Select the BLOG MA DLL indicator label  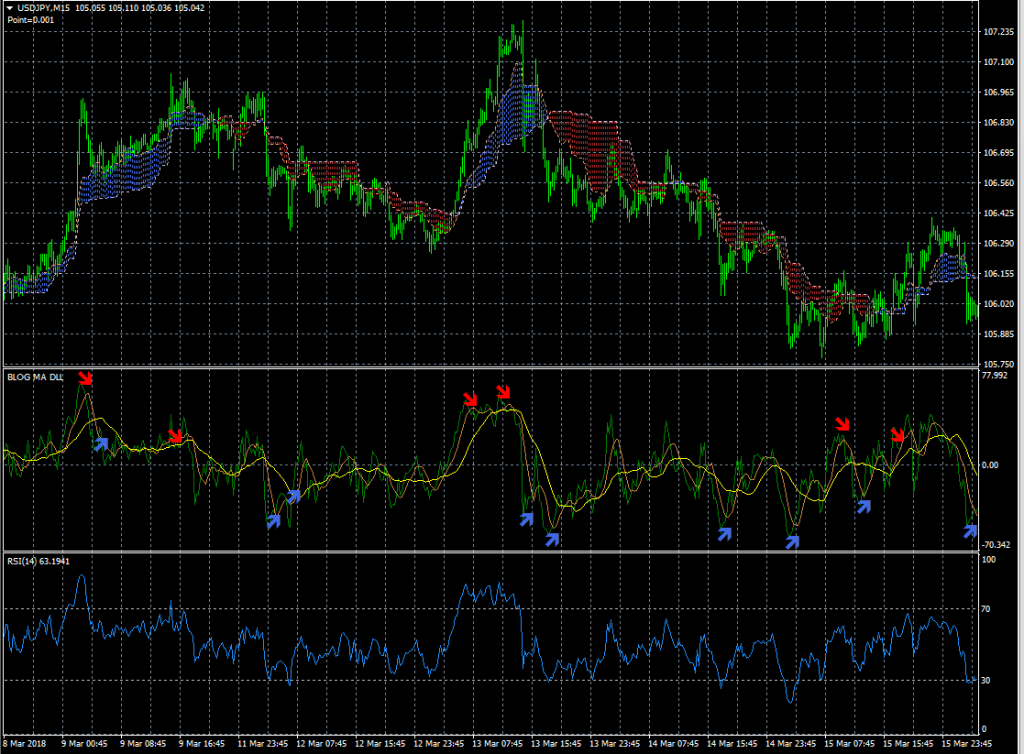click(x=35, y=377)
